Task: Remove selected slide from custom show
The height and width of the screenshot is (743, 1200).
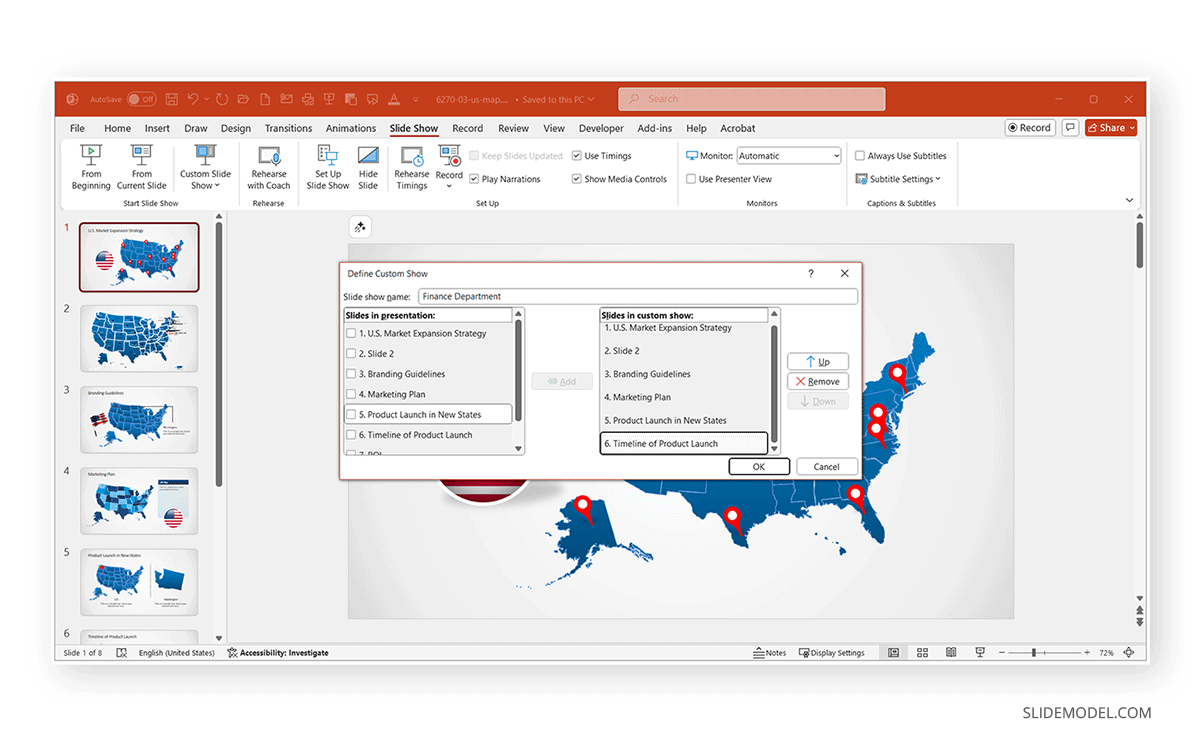Action: coord(818,381)
